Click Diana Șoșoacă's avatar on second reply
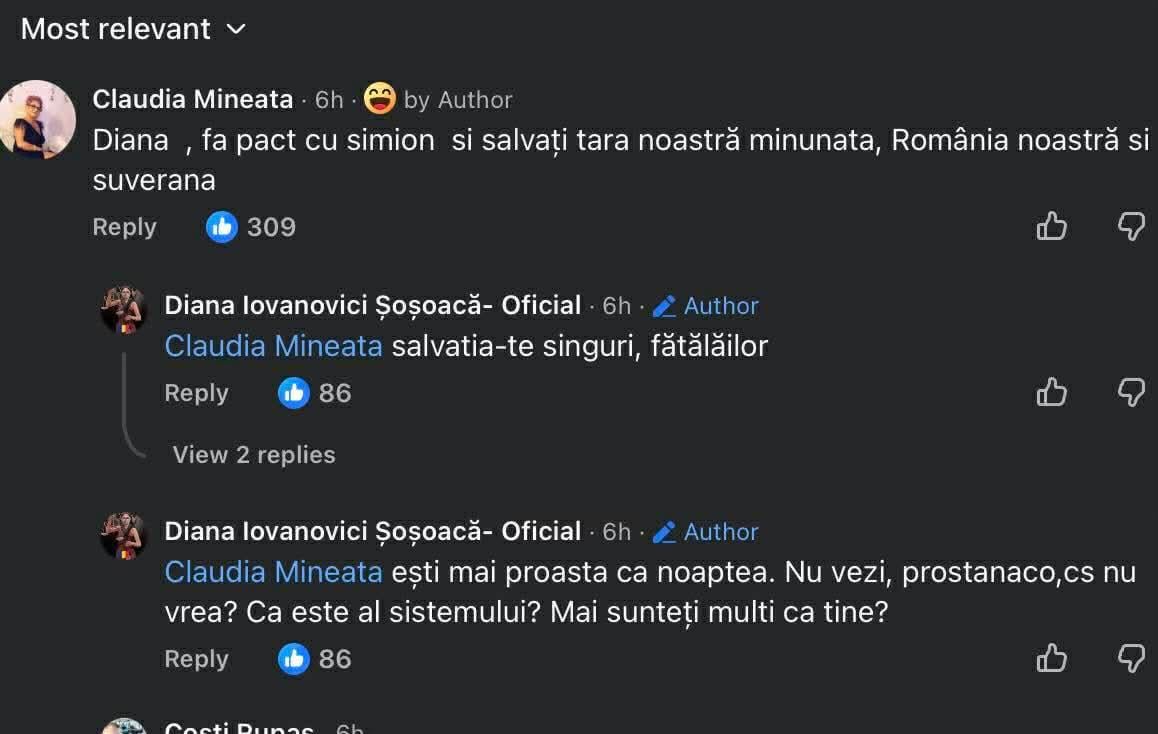This screenshot has height=734, width=1158. click(125, 536)
